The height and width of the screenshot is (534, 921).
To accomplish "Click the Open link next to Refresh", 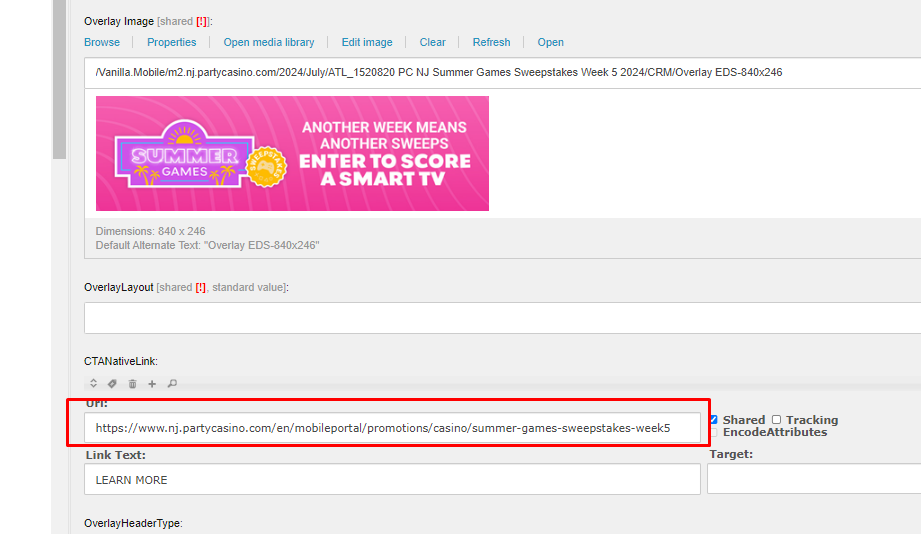I will pyautogui.click(x=550, y=42).
